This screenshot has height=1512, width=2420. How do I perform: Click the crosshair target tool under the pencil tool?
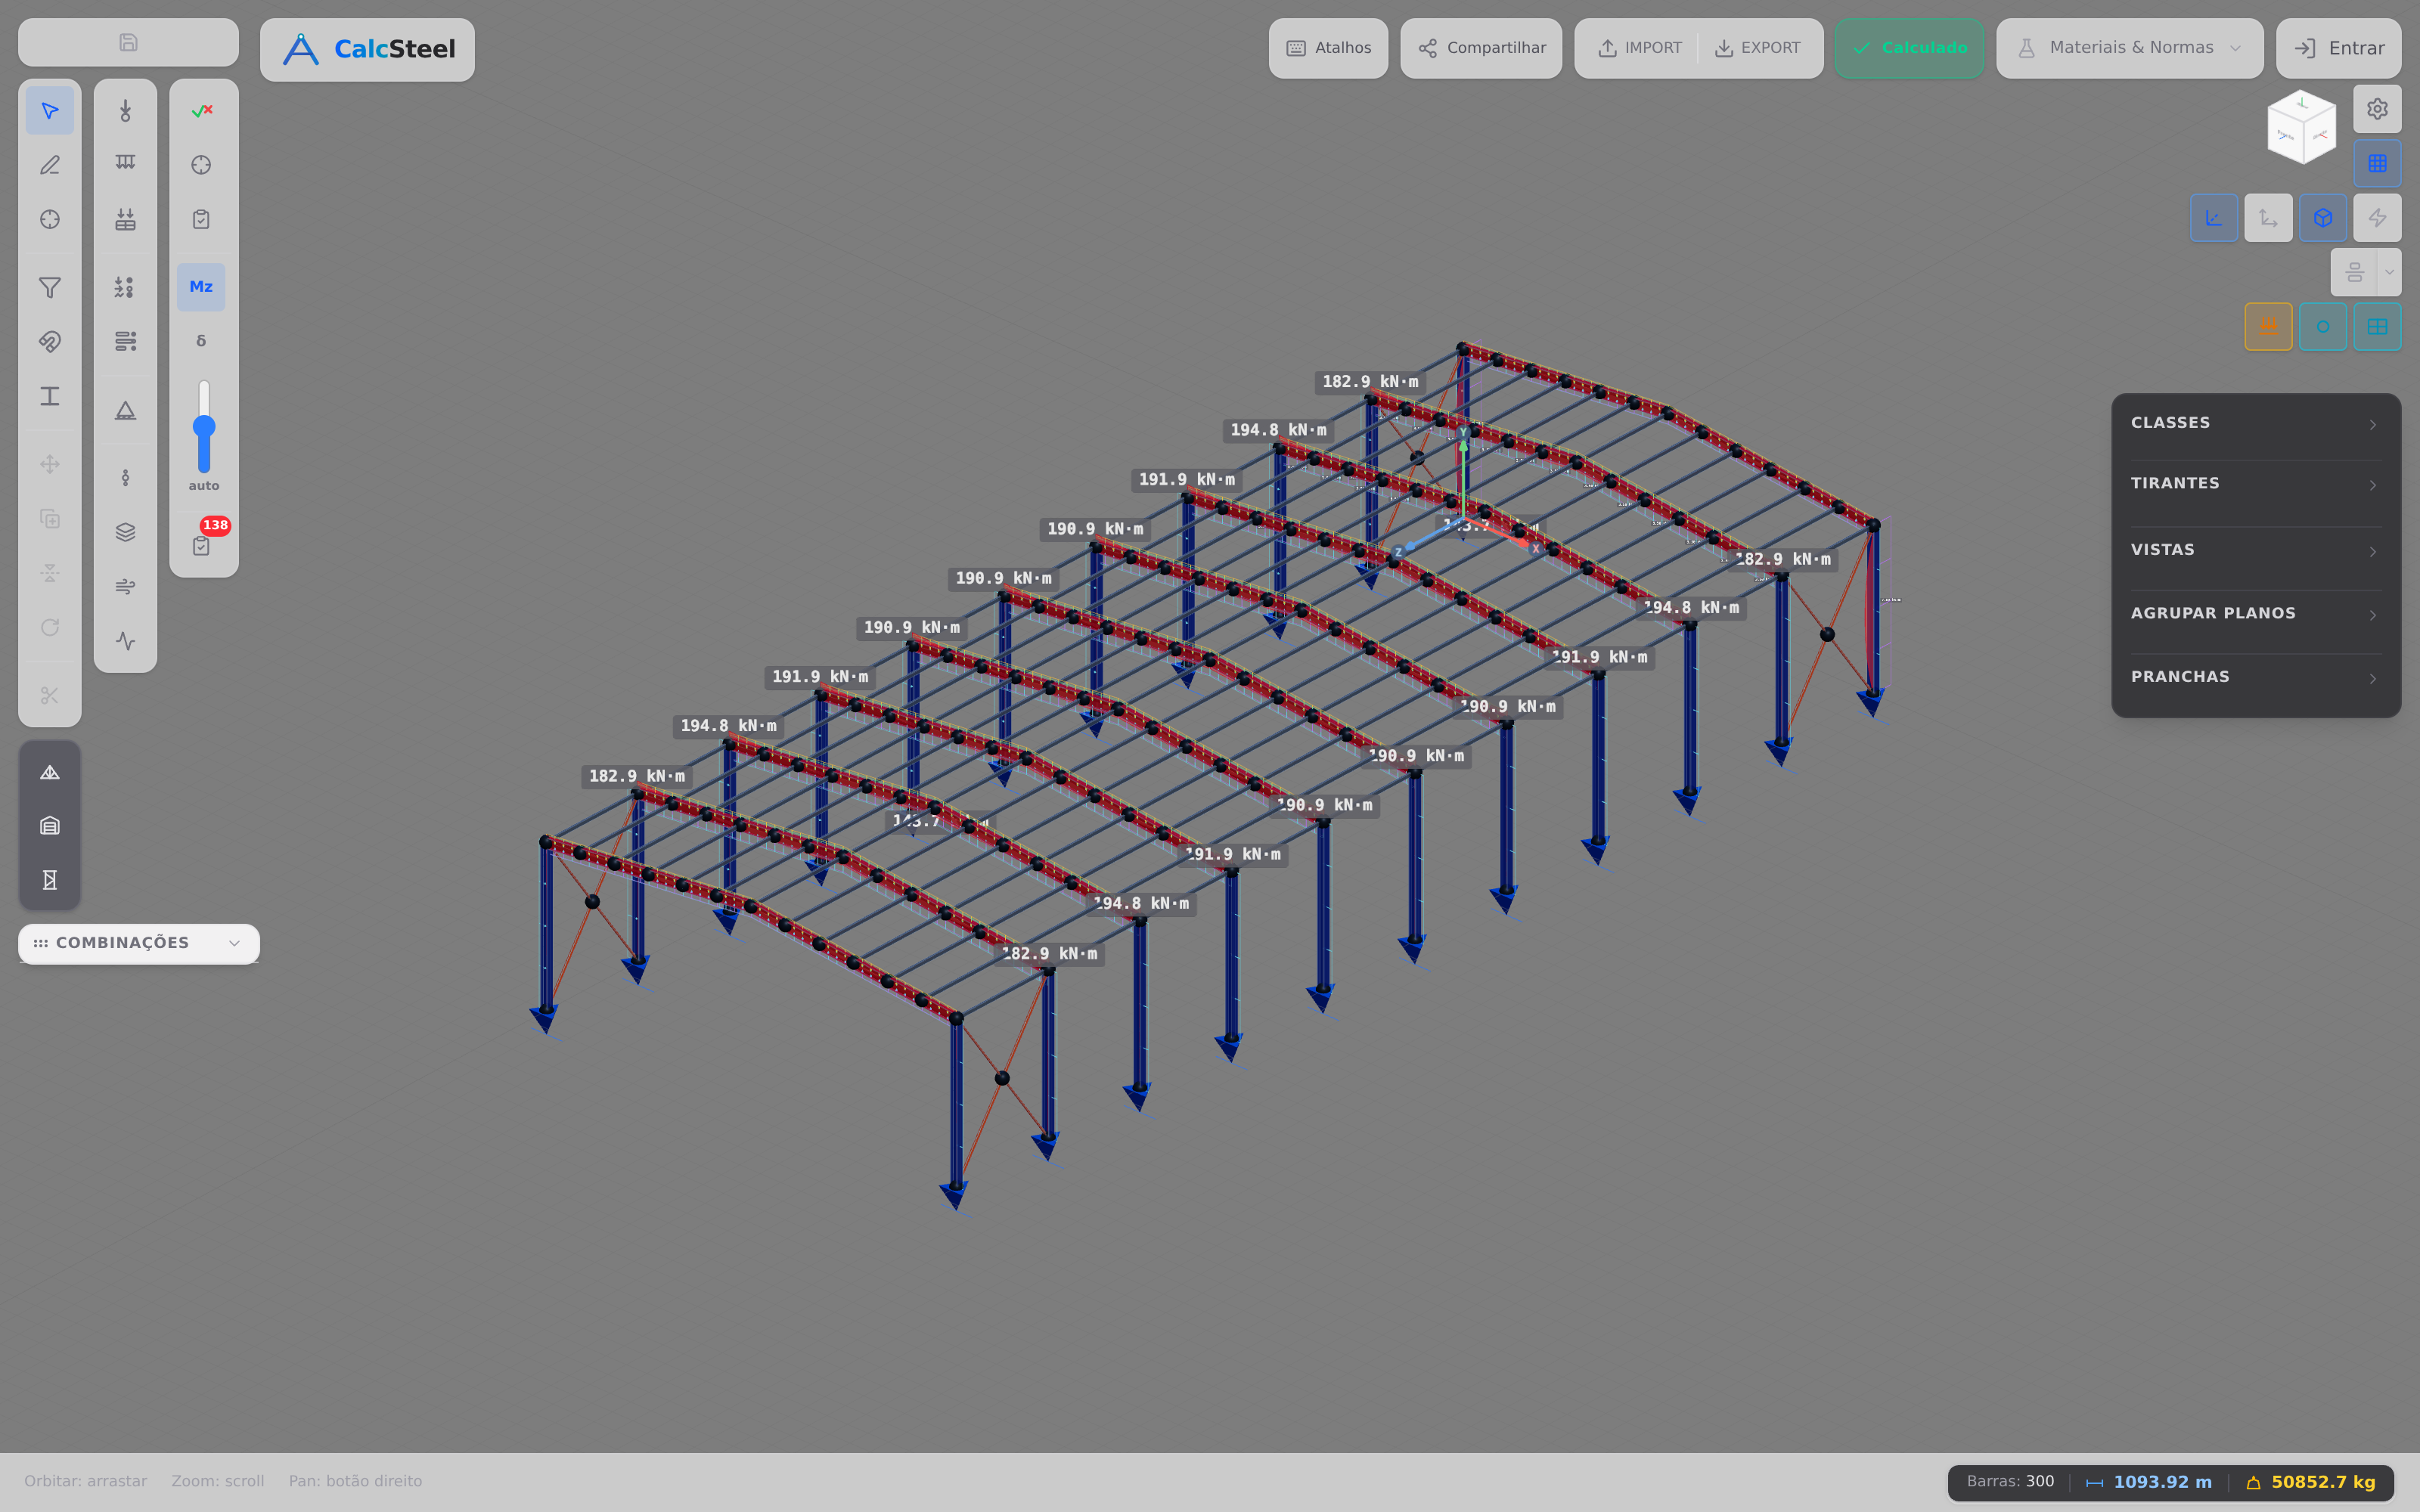[x=49, y=219]
